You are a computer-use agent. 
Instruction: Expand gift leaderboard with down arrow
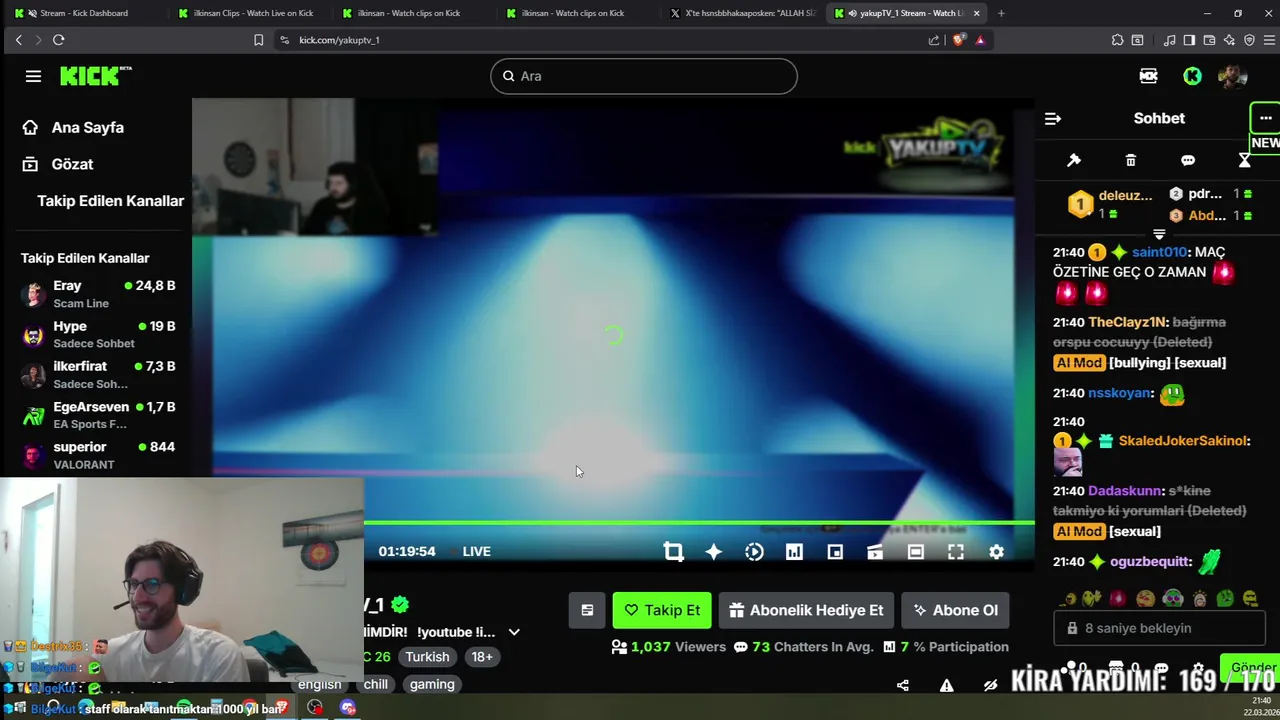[x=1159, y=234]
